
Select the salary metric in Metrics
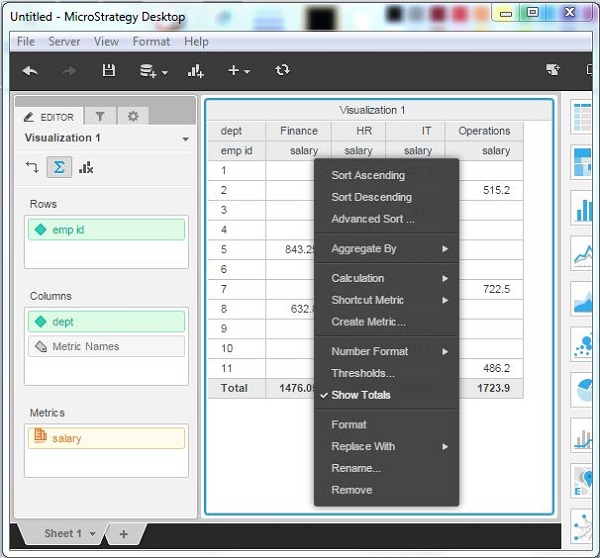(x=106, y=438)
